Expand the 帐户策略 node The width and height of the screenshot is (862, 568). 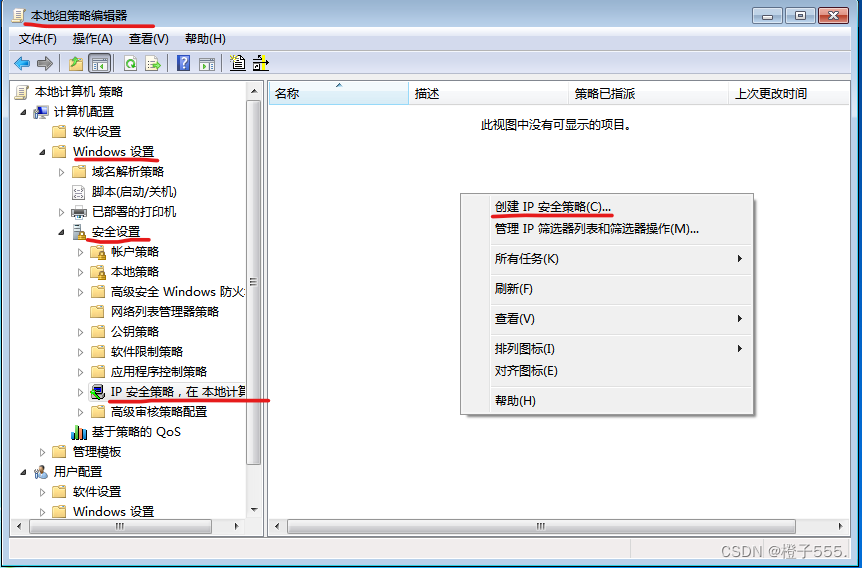pos(81,252)
